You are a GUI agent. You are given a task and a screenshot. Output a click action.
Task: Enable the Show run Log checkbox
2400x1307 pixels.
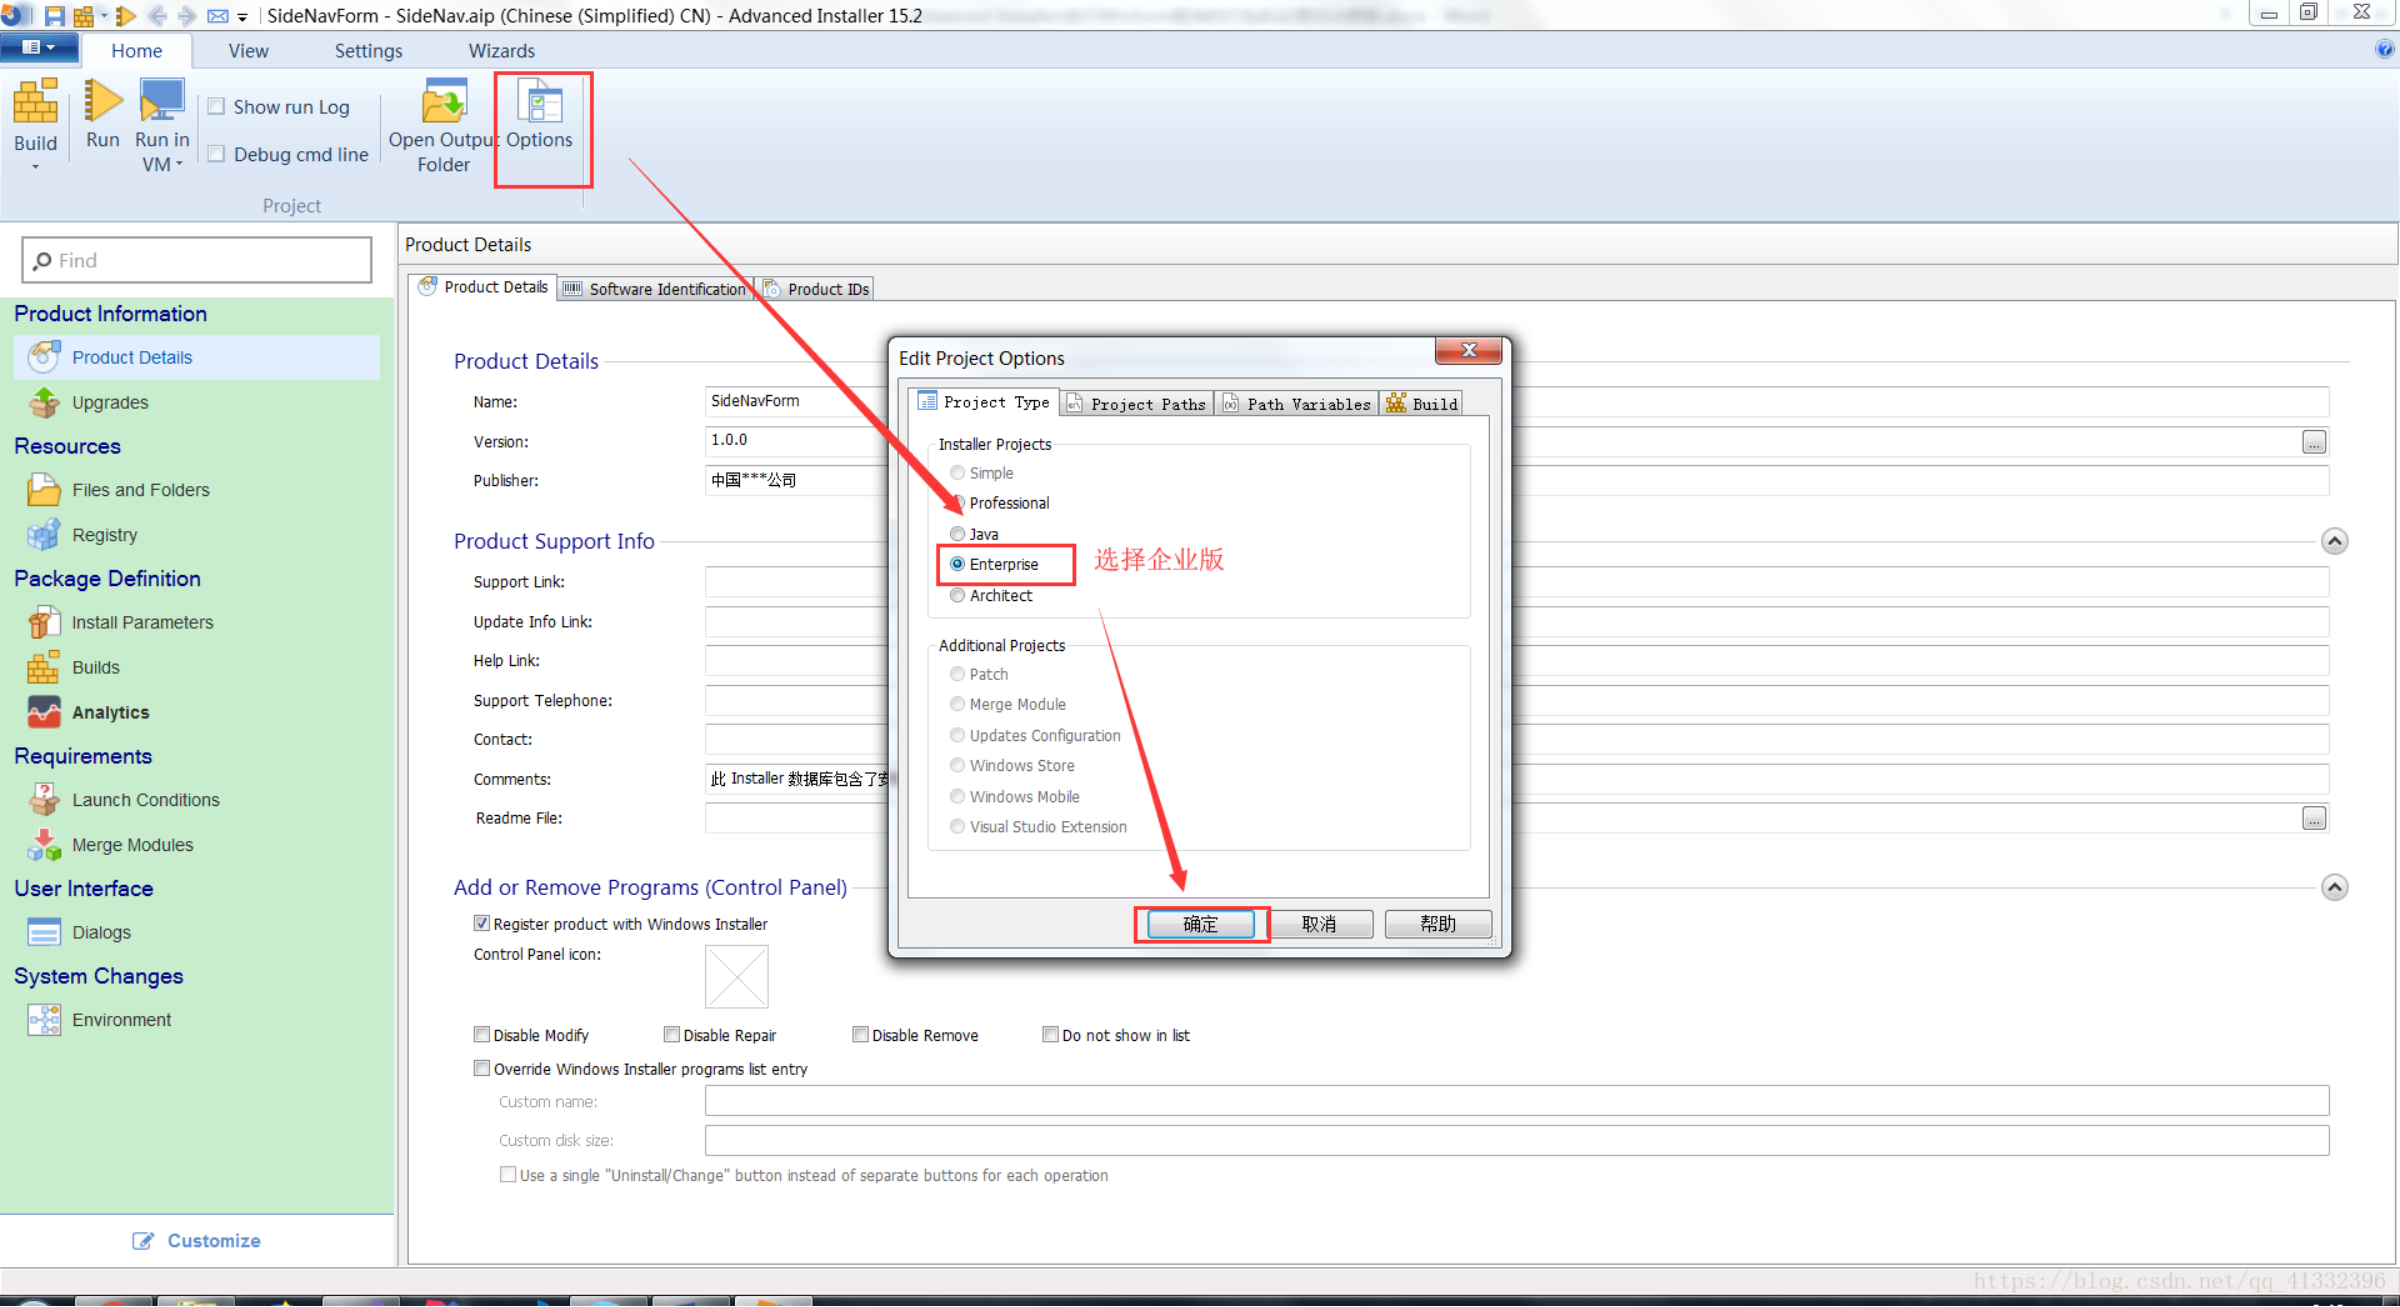(216, 106)
